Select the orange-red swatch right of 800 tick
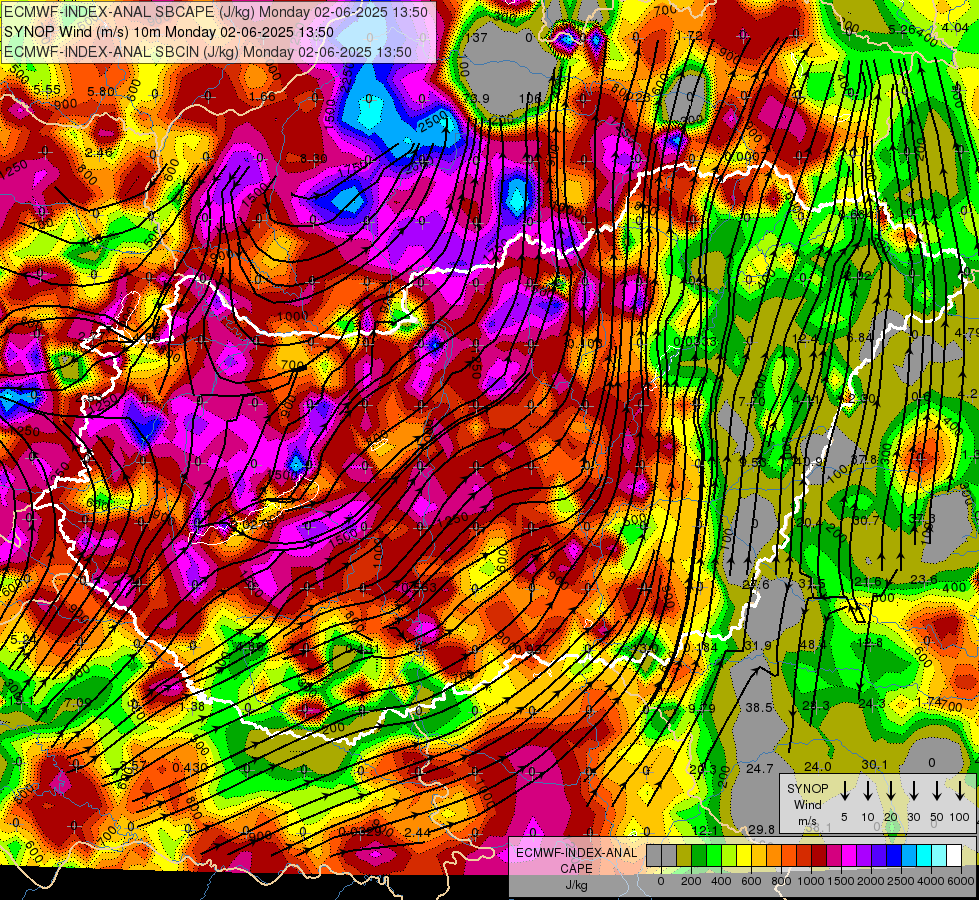 click(x=789, y=855)
